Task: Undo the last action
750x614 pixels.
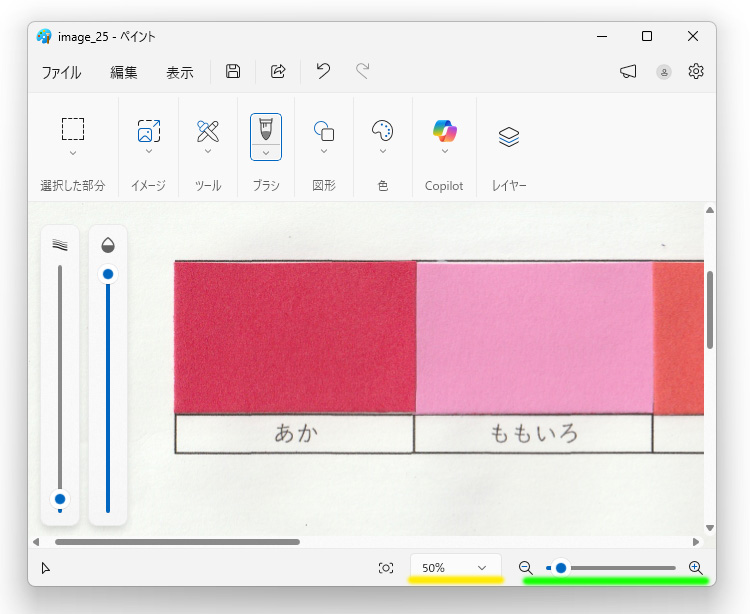Action: coord(323,71)
